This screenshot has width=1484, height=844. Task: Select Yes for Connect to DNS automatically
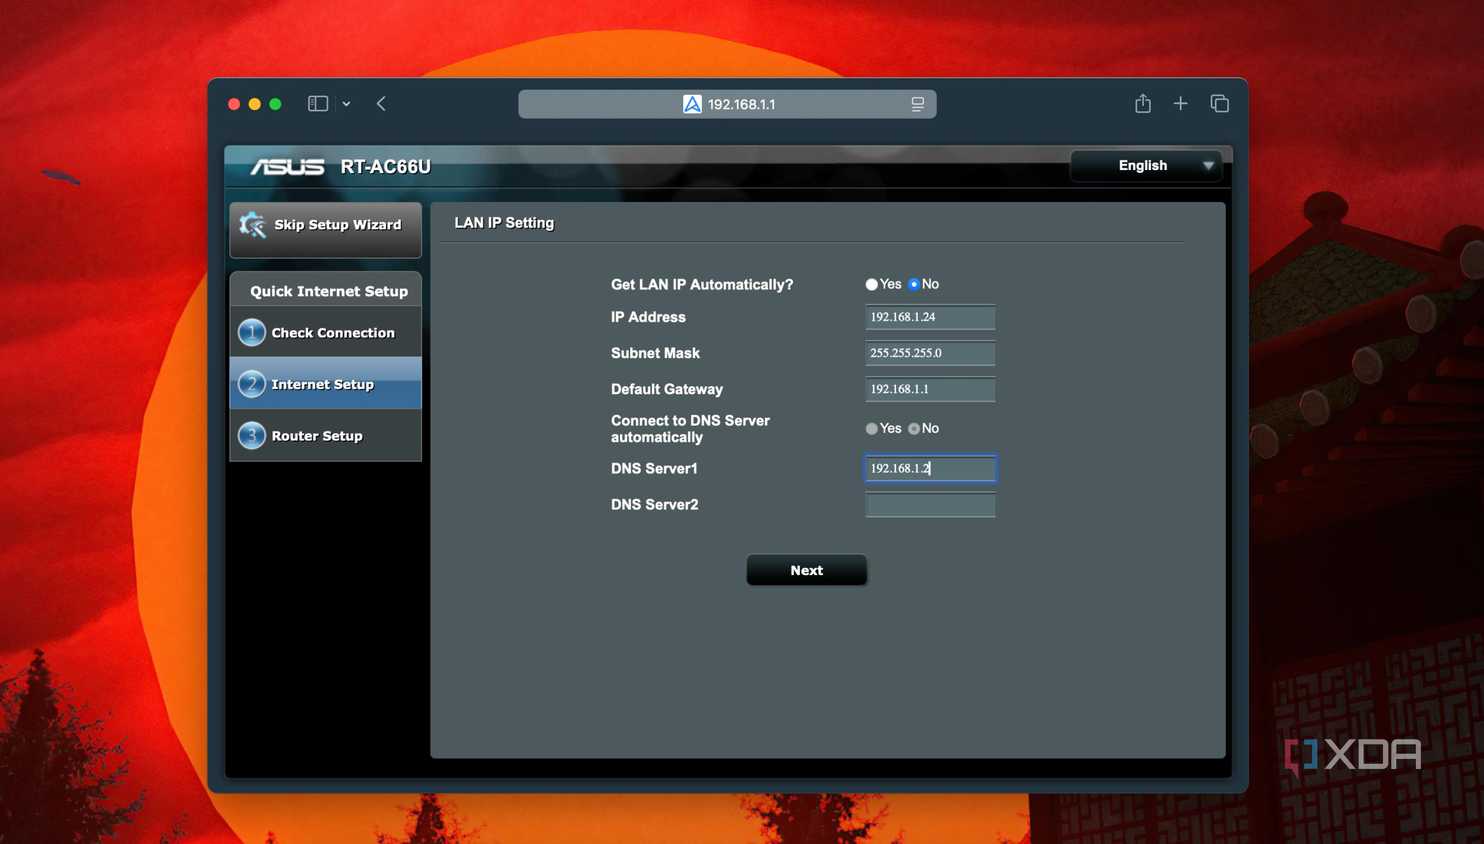(872, 429)
